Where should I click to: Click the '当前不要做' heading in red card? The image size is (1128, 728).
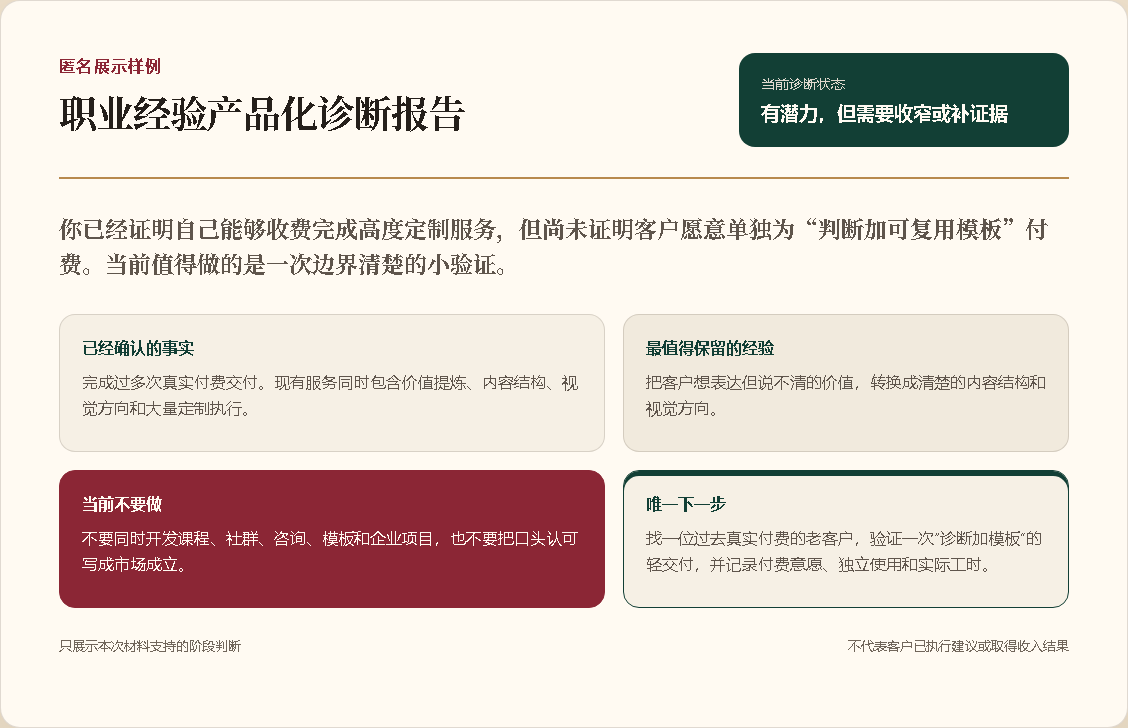(x=122, y=504)
